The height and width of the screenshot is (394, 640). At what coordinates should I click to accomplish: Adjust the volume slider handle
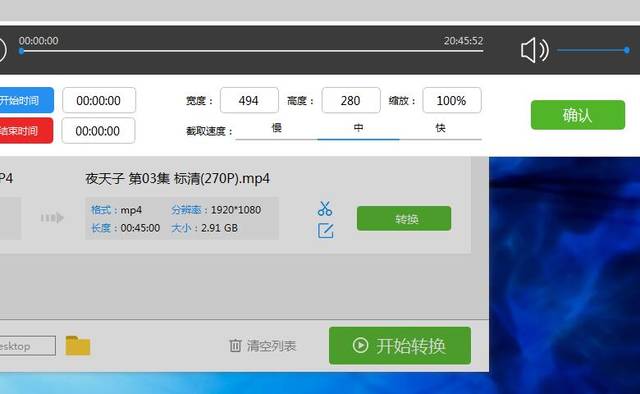[x=627, y=50]
